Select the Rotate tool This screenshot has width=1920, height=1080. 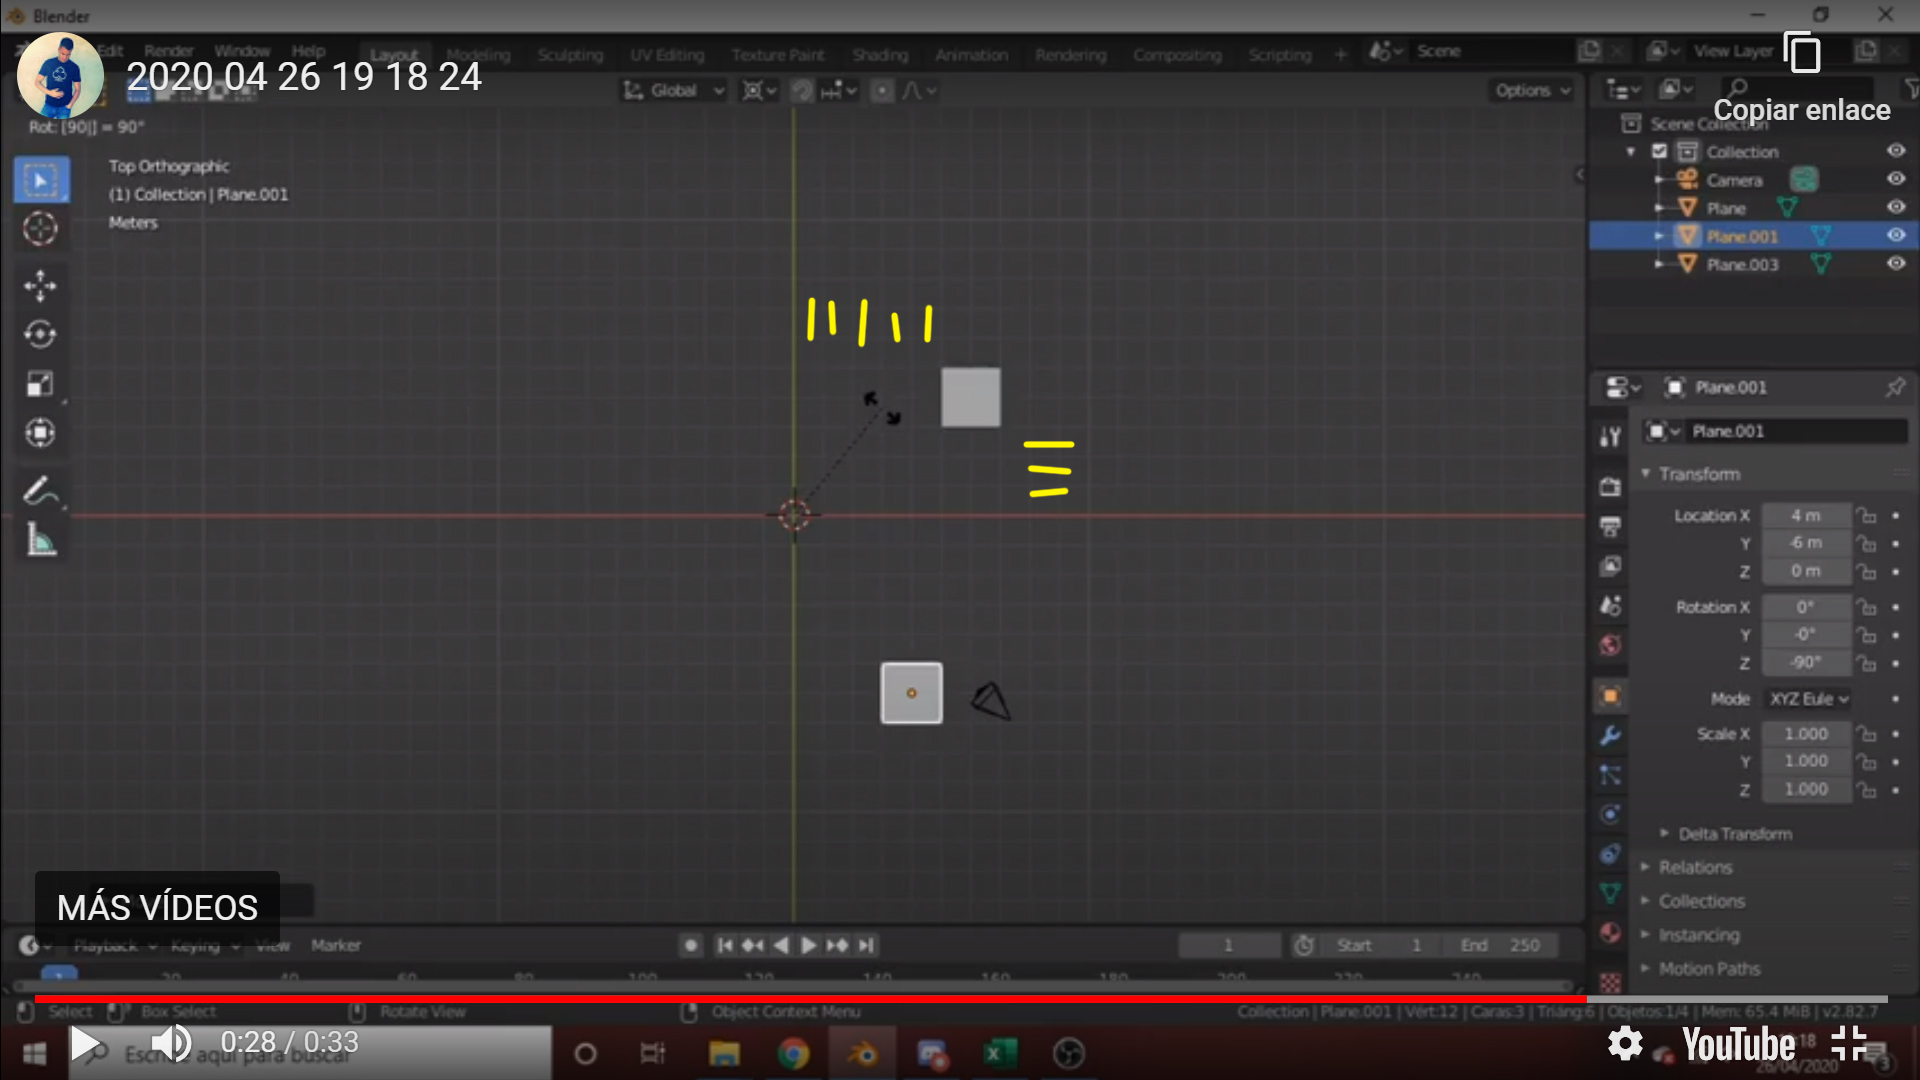40,334
